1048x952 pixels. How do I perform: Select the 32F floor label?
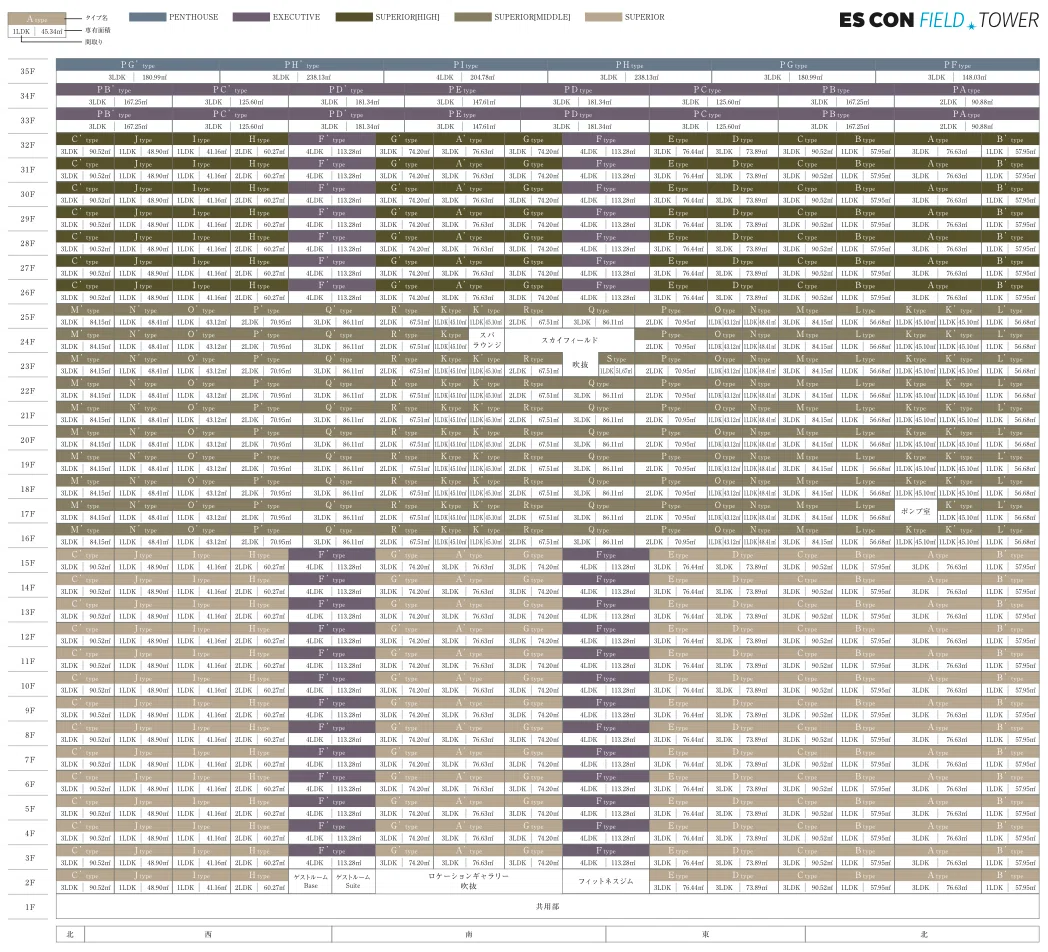coord(27,145)
